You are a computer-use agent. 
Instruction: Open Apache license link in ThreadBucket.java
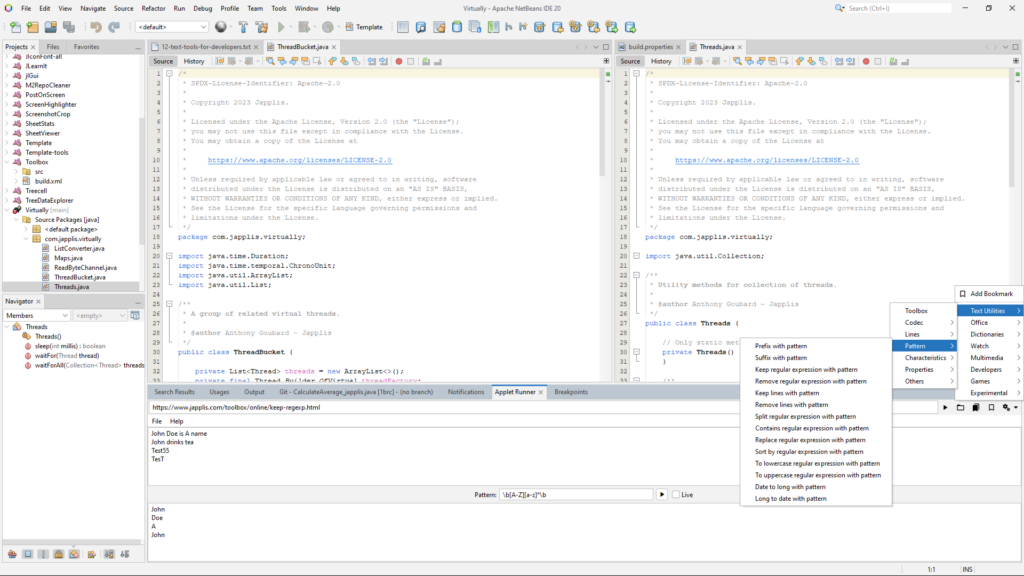[x=300, y=160]
